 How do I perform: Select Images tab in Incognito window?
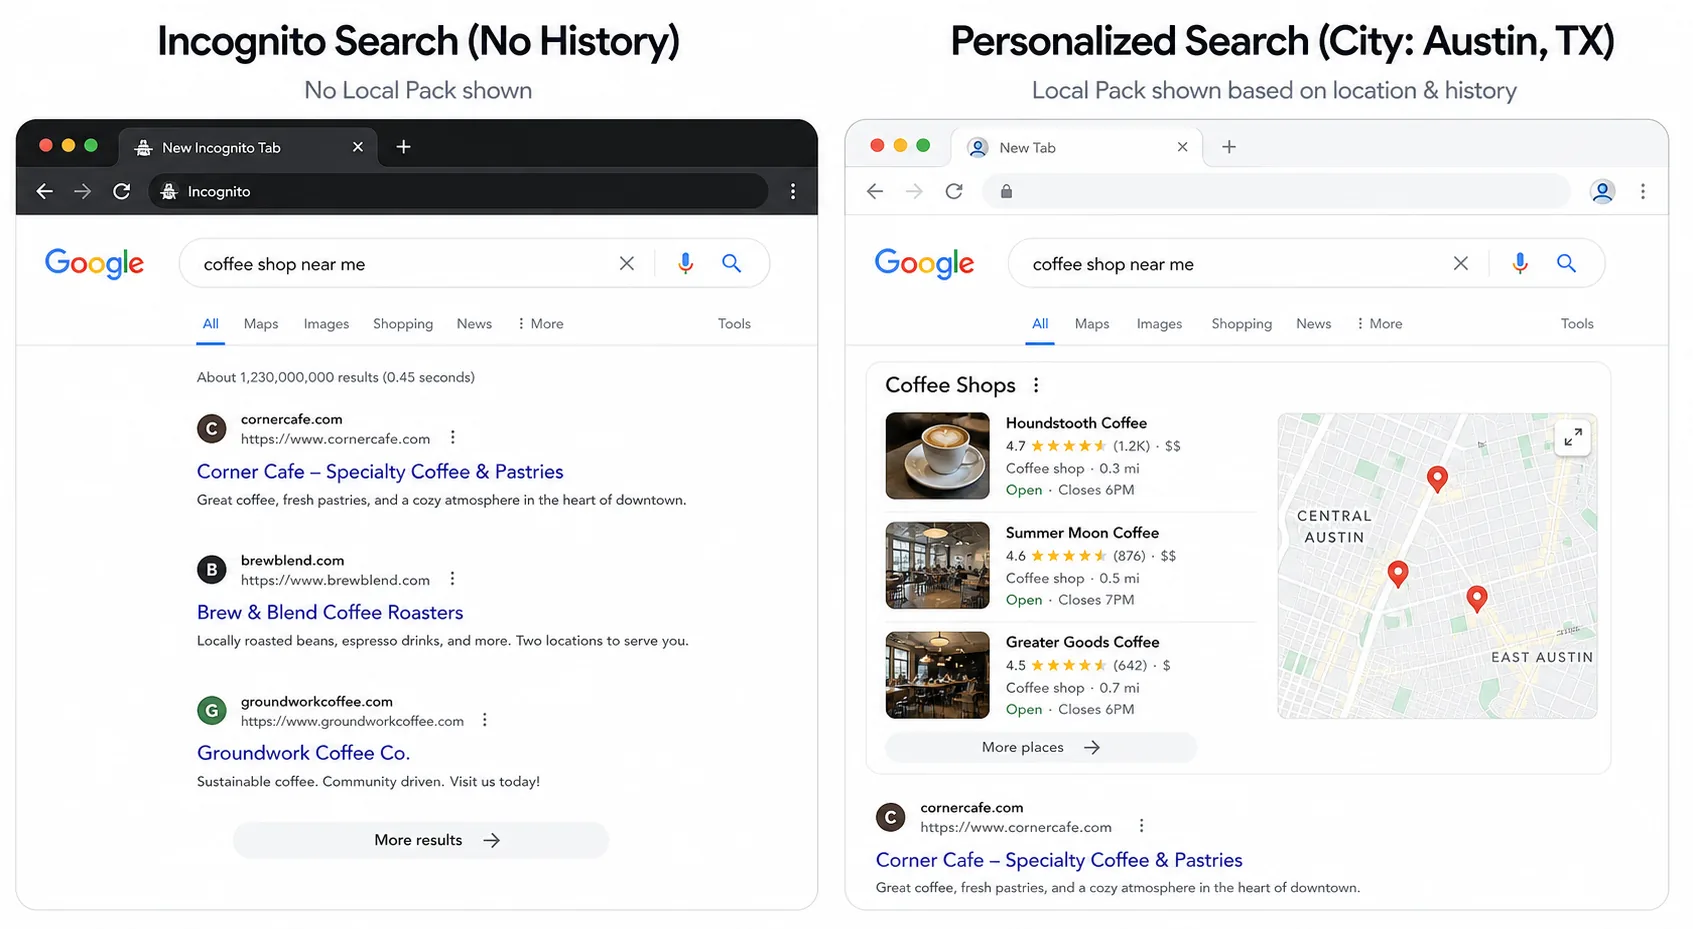pos(326,323)
